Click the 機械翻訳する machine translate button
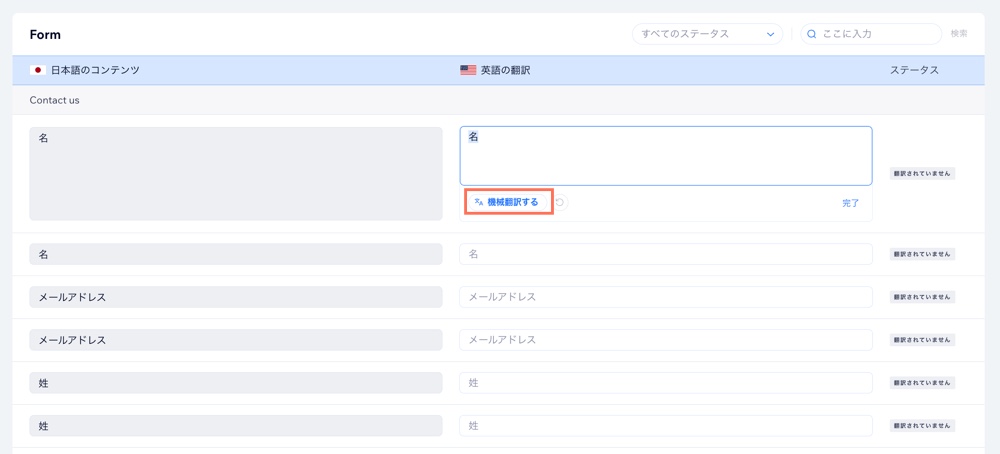Image resolution: width=1000 pixels, height=454 pixels. click(510, 202)
